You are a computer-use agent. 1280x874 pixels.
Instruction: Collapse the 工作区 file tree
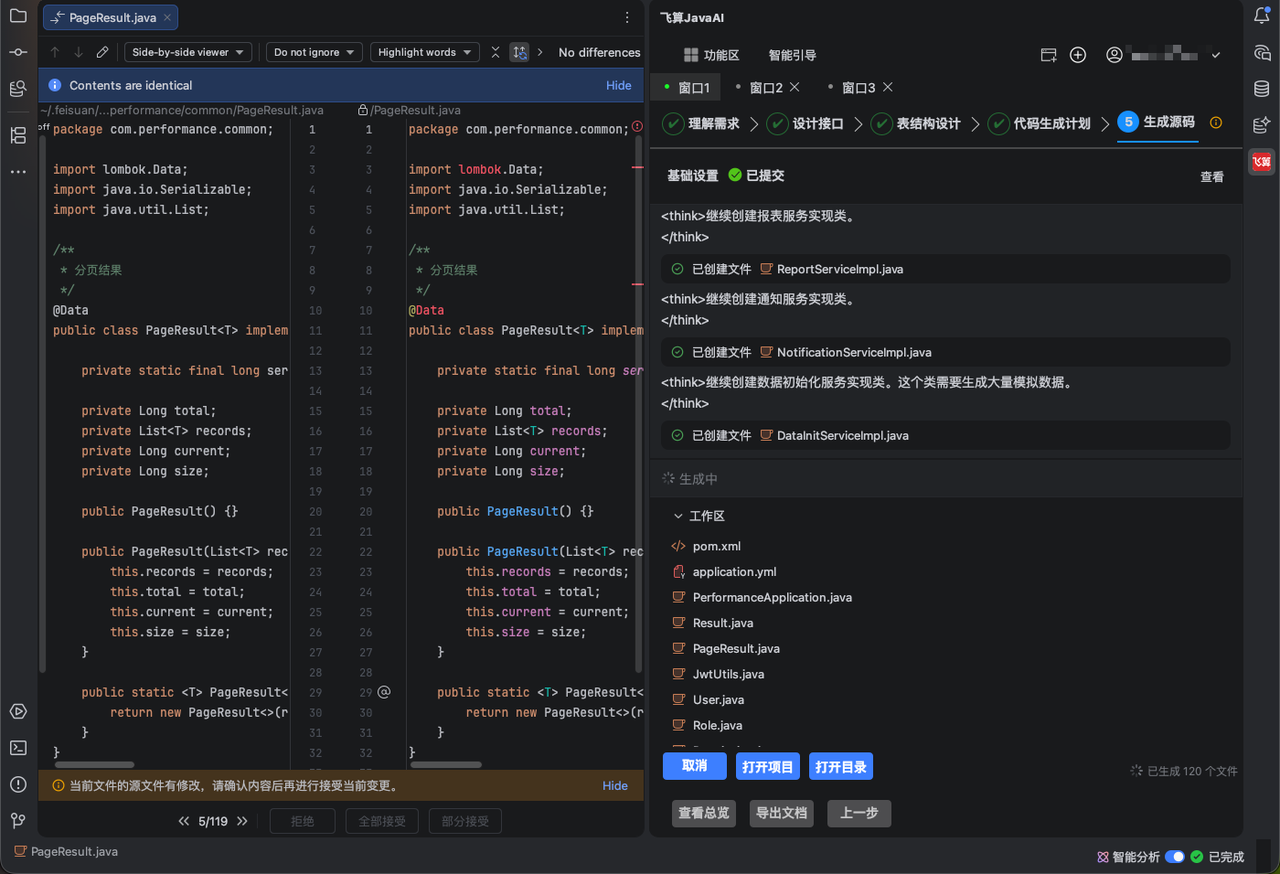[x=679, y=516]
